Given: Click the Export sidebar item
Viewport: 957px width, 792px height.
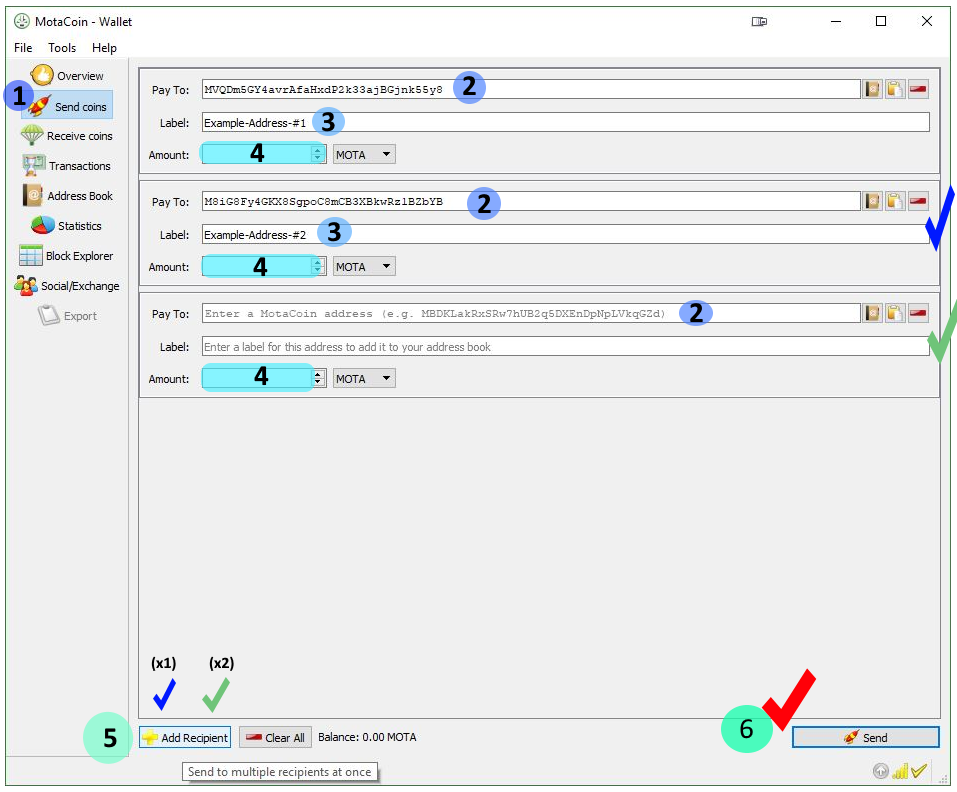Looking at the screenshot, I should (67, 315).
